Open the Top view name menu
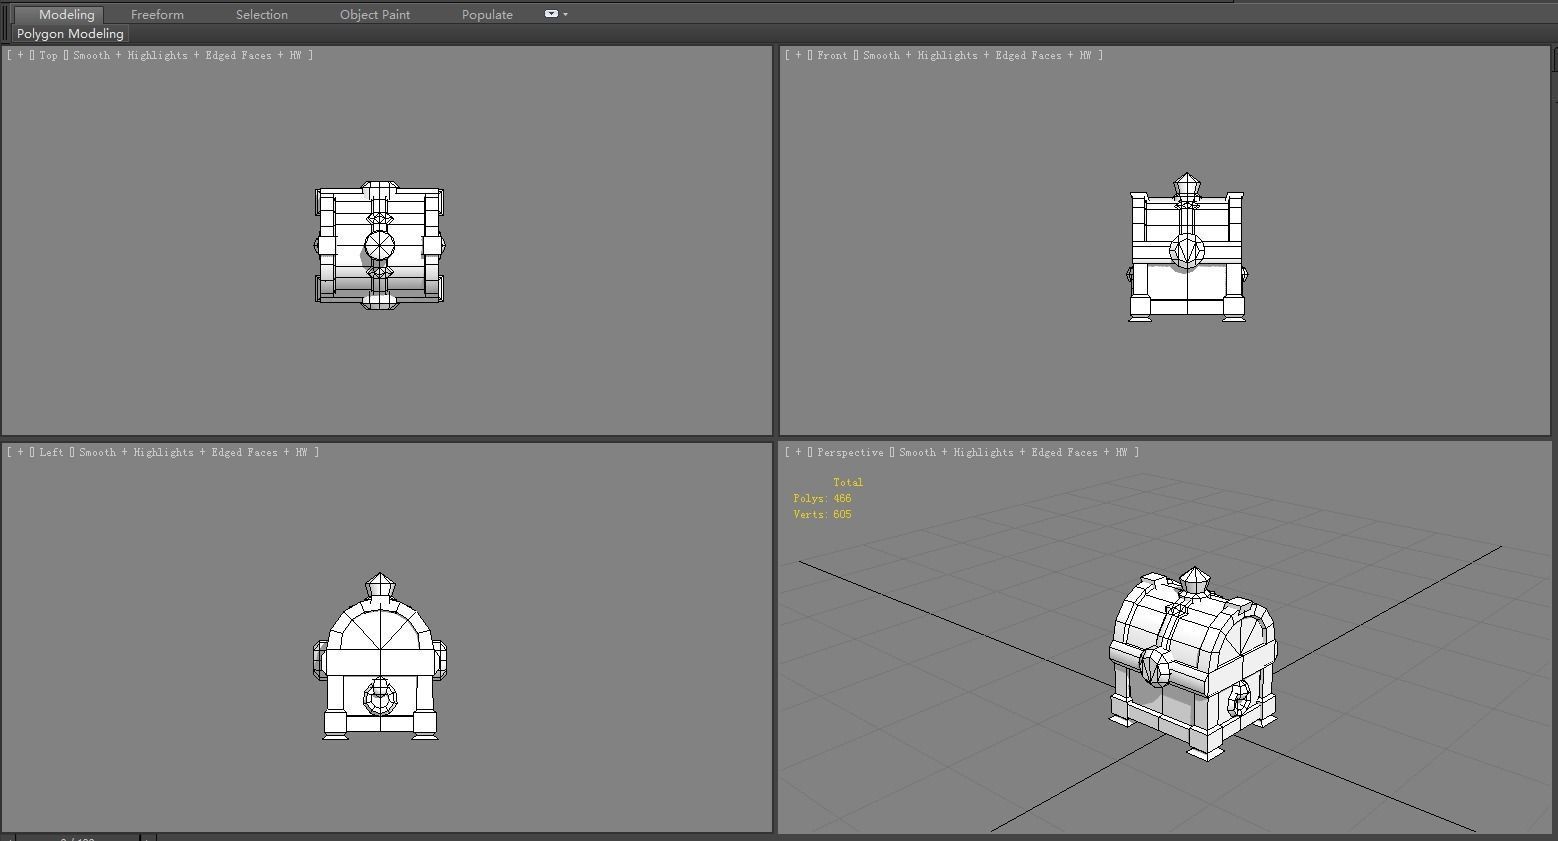The image size is (1558, 841). coord(48,55)
